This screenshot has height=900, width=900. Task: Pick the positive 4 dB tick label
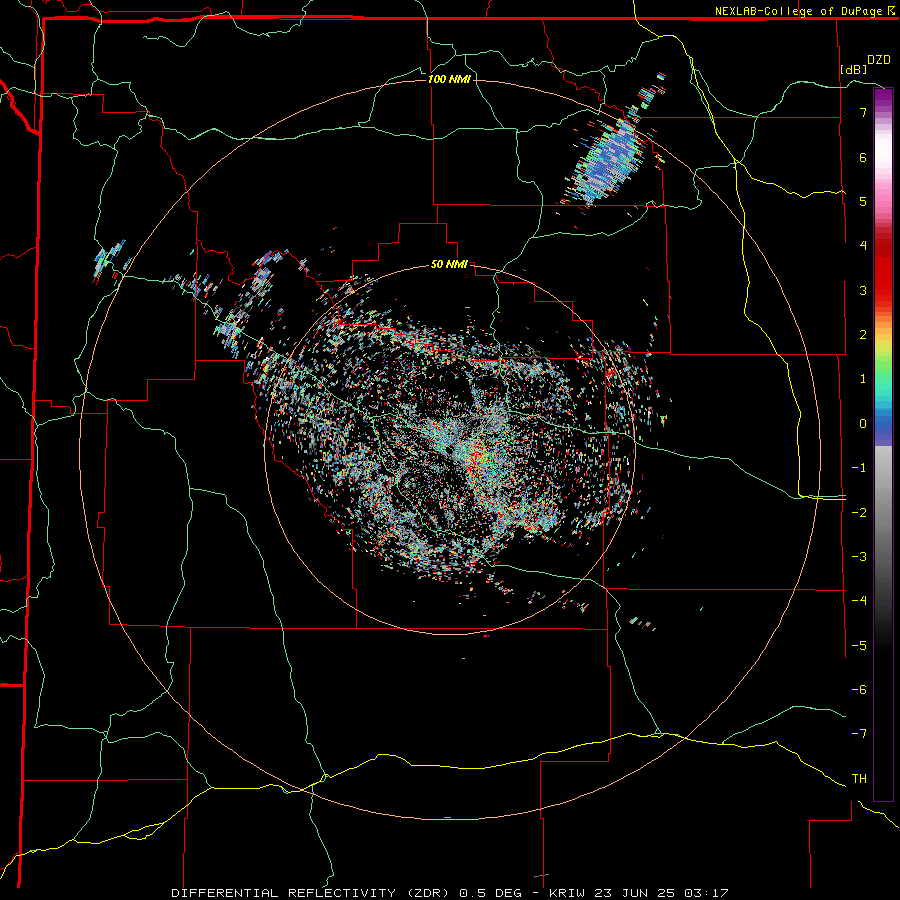863,246
